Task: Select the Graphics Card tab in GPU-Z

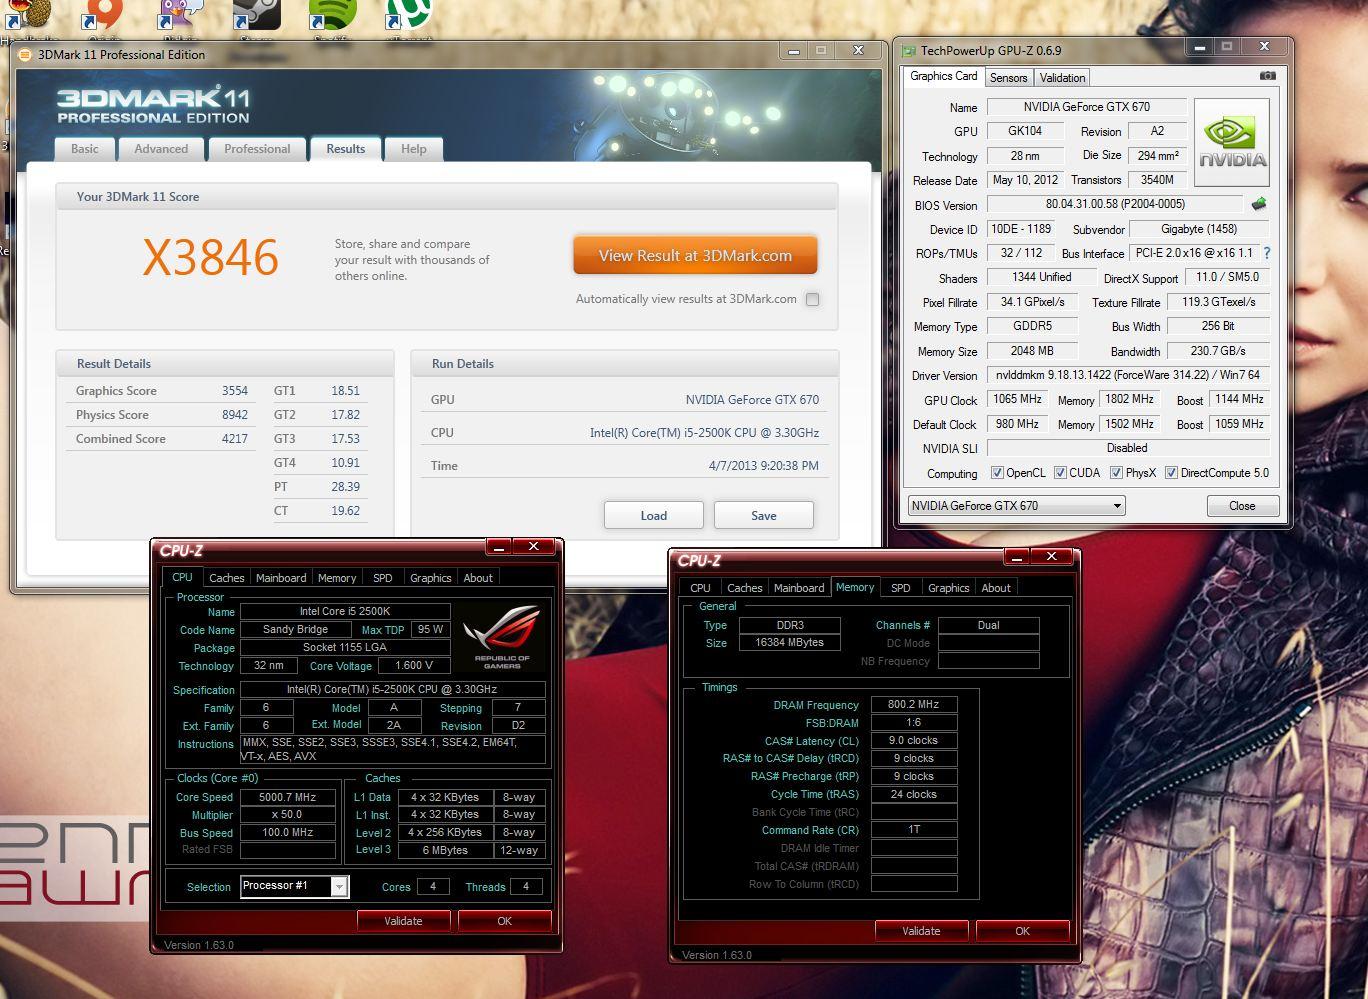Action: [943, 76]
